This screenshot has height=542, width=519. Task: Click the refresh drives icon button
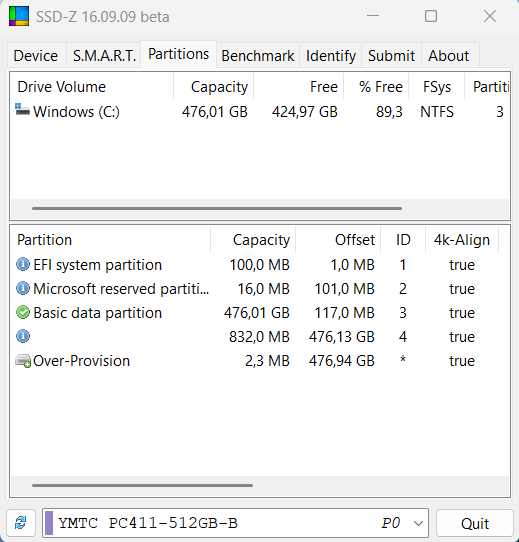point(21,523)
